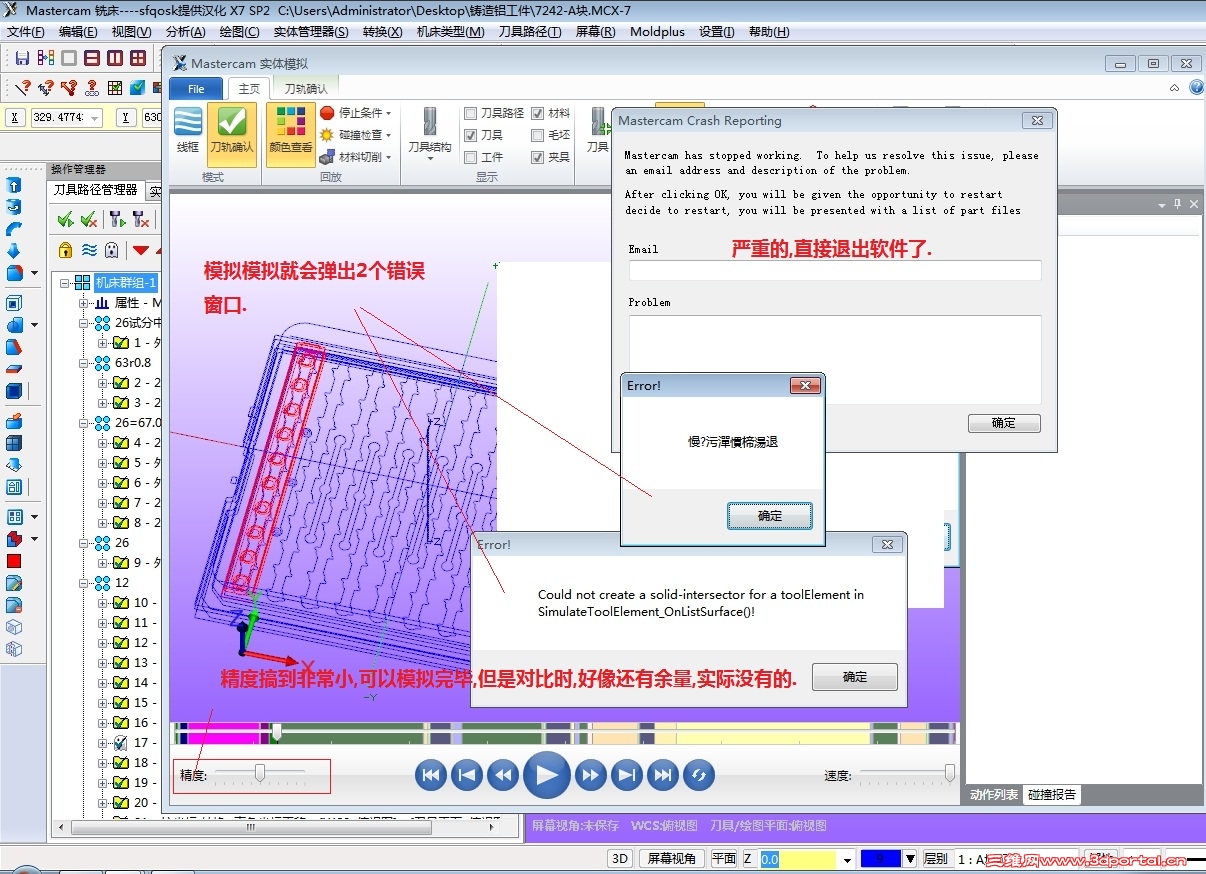Viewport: 1206px width, 874px height.
Task: Activate the 刀轨确认 verify mode button
Action: pos(232,134)
